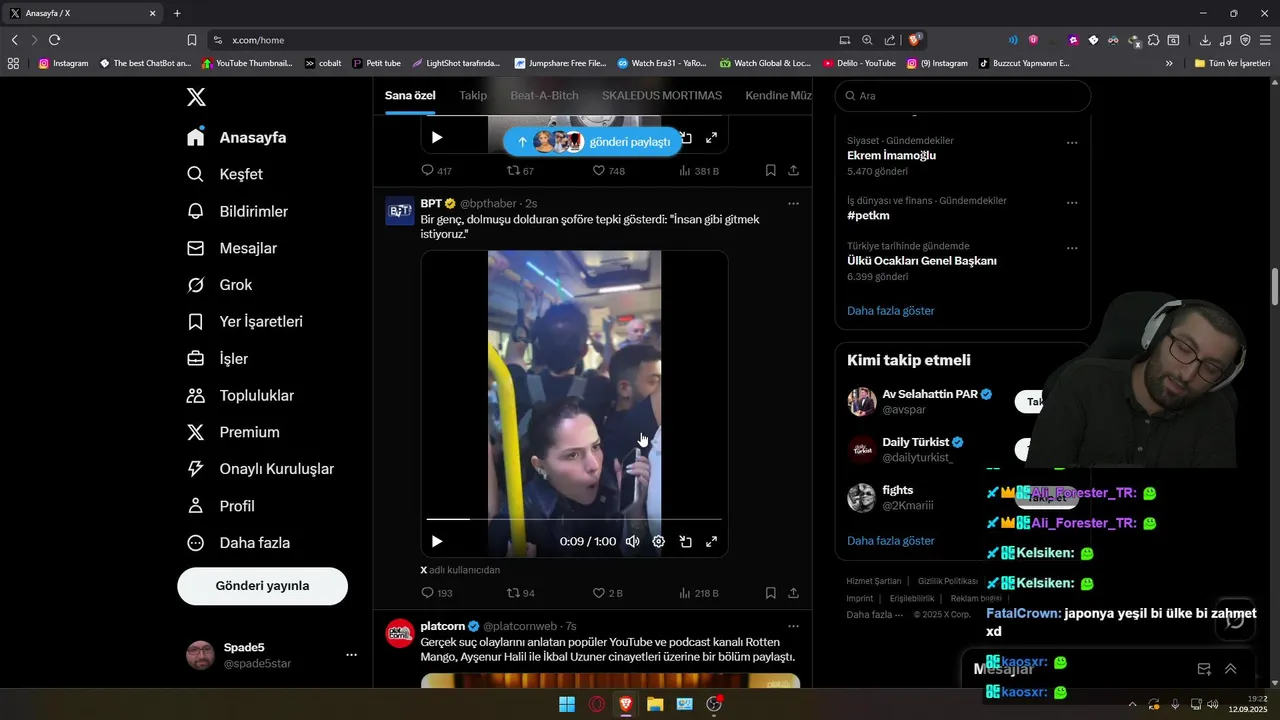Share the BPT post via share icon
Image resolution: width=1280 pixels, height=720 pixels.
tap(793, 593)
